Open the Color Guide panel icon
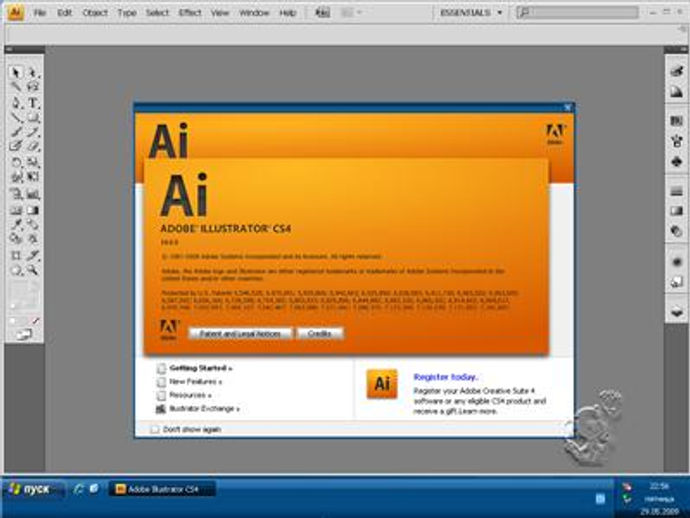 pyautogui.click(x=676, y=92)
